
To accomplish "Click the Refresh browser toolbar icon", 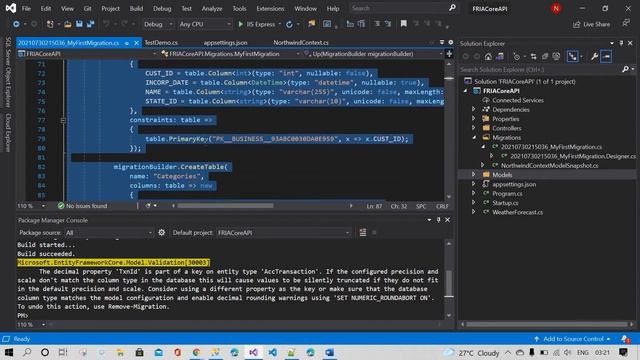I will 289,24.
